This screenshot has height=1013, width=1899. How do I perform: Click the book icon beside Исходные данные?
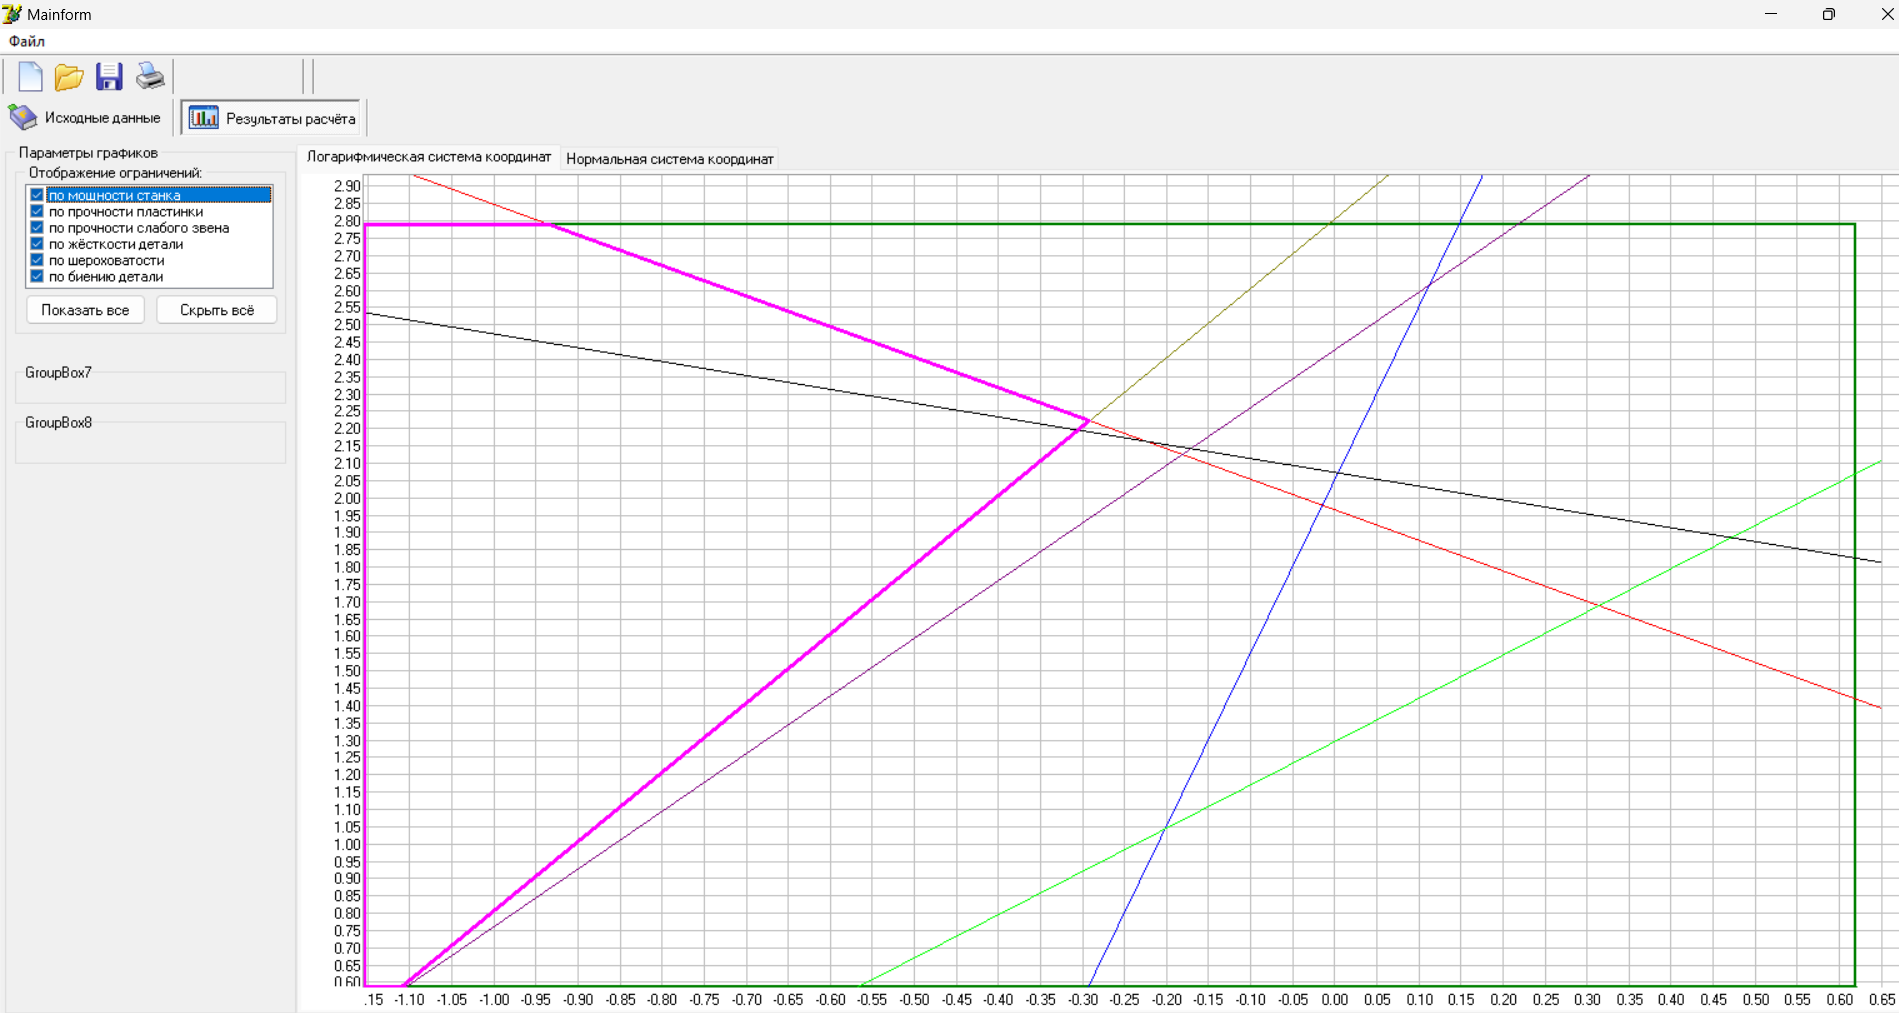coord(23,117)
